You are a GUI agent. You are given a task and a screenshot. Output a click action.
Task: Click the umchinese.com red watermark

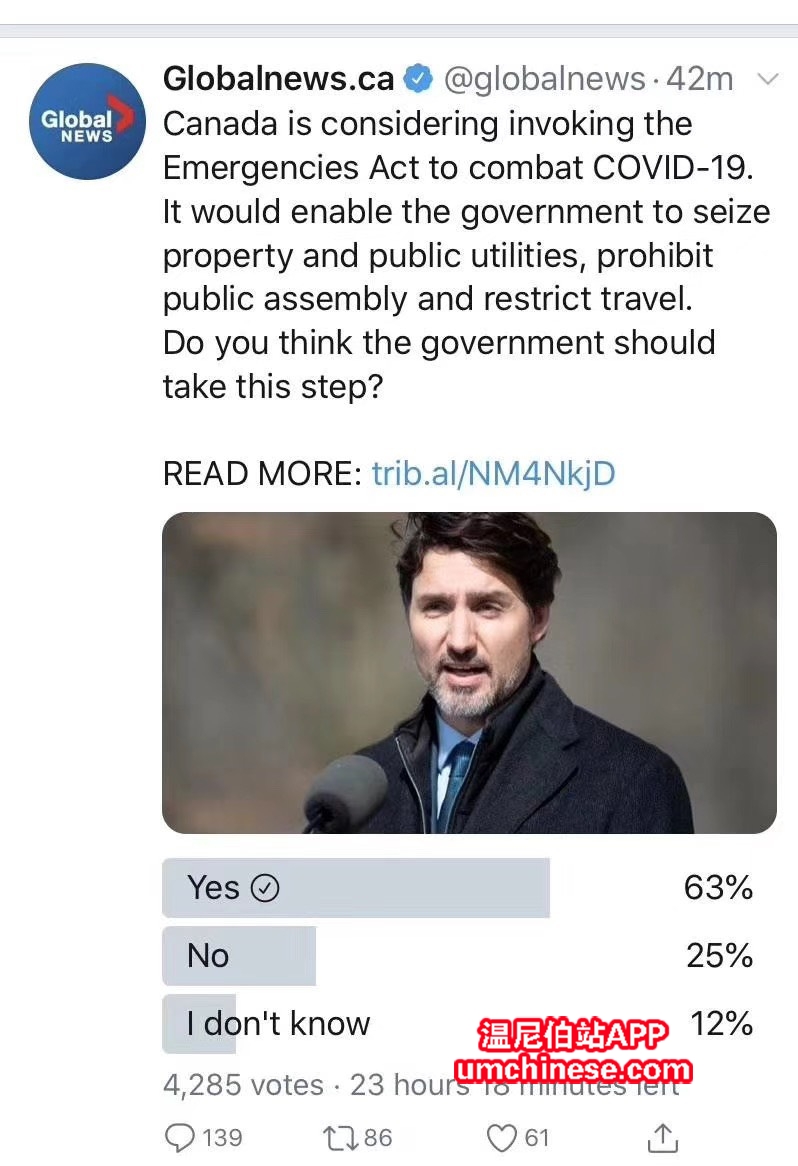[x=572, y=1069]
